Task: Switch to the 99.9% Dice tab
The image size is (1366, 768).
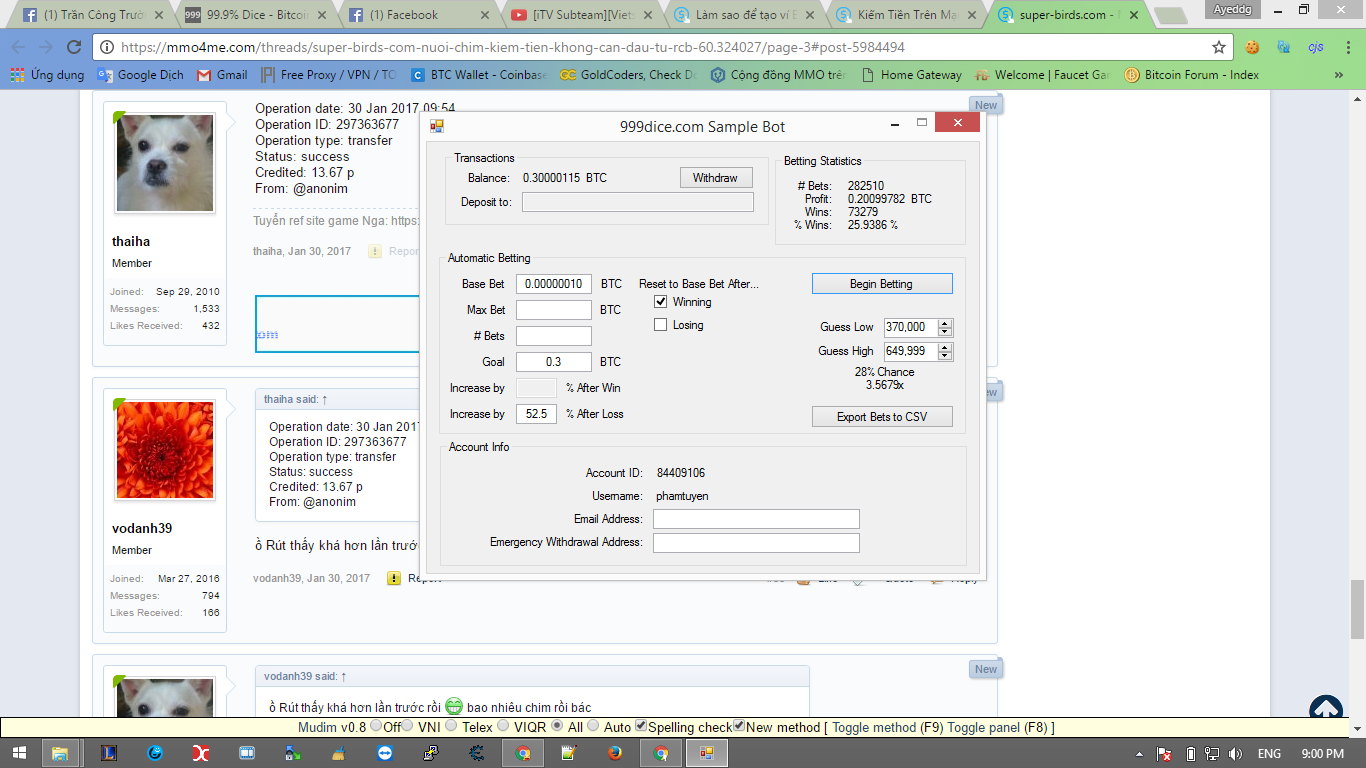Action: [x=257, y=15]
